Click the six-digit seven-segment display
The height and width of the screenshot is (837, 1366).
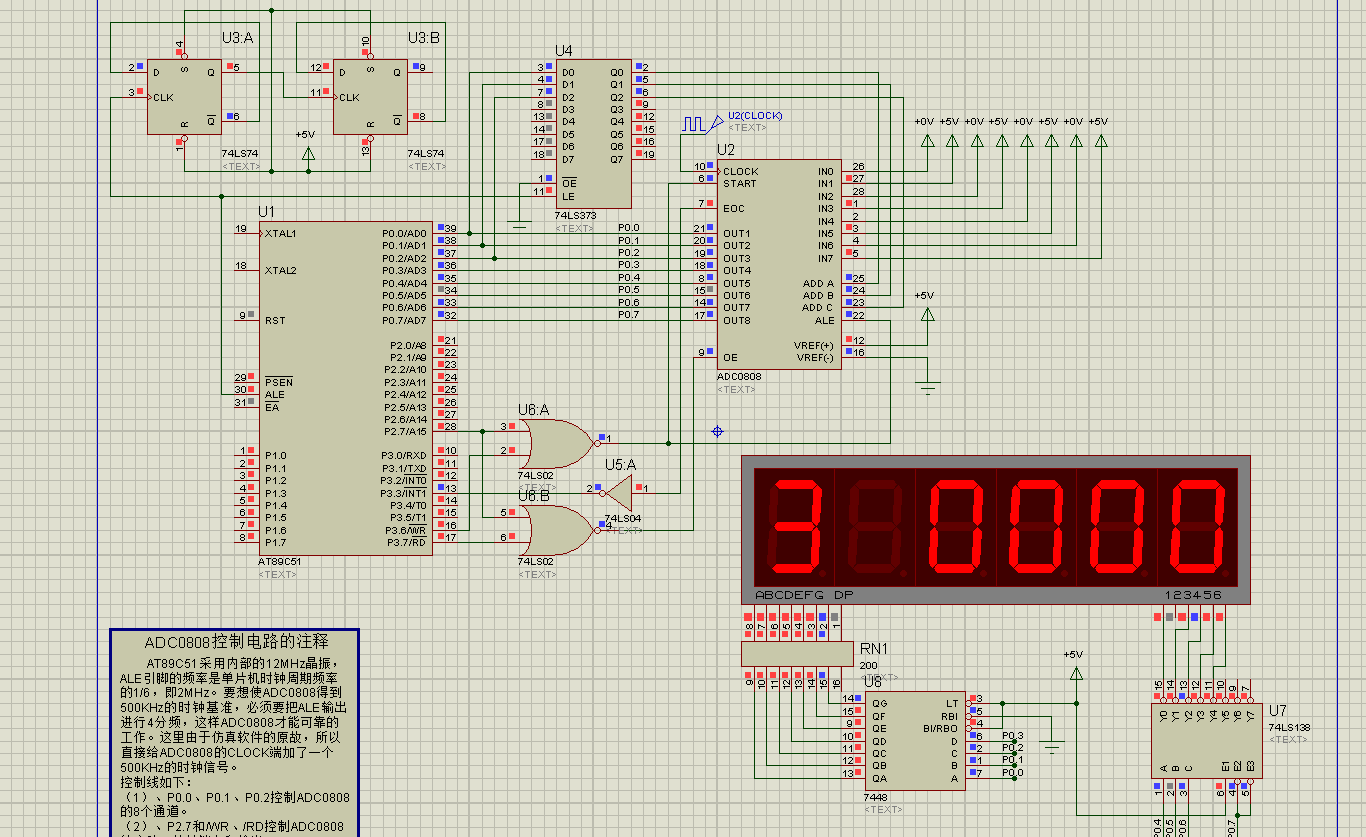(x=995, y=529)
